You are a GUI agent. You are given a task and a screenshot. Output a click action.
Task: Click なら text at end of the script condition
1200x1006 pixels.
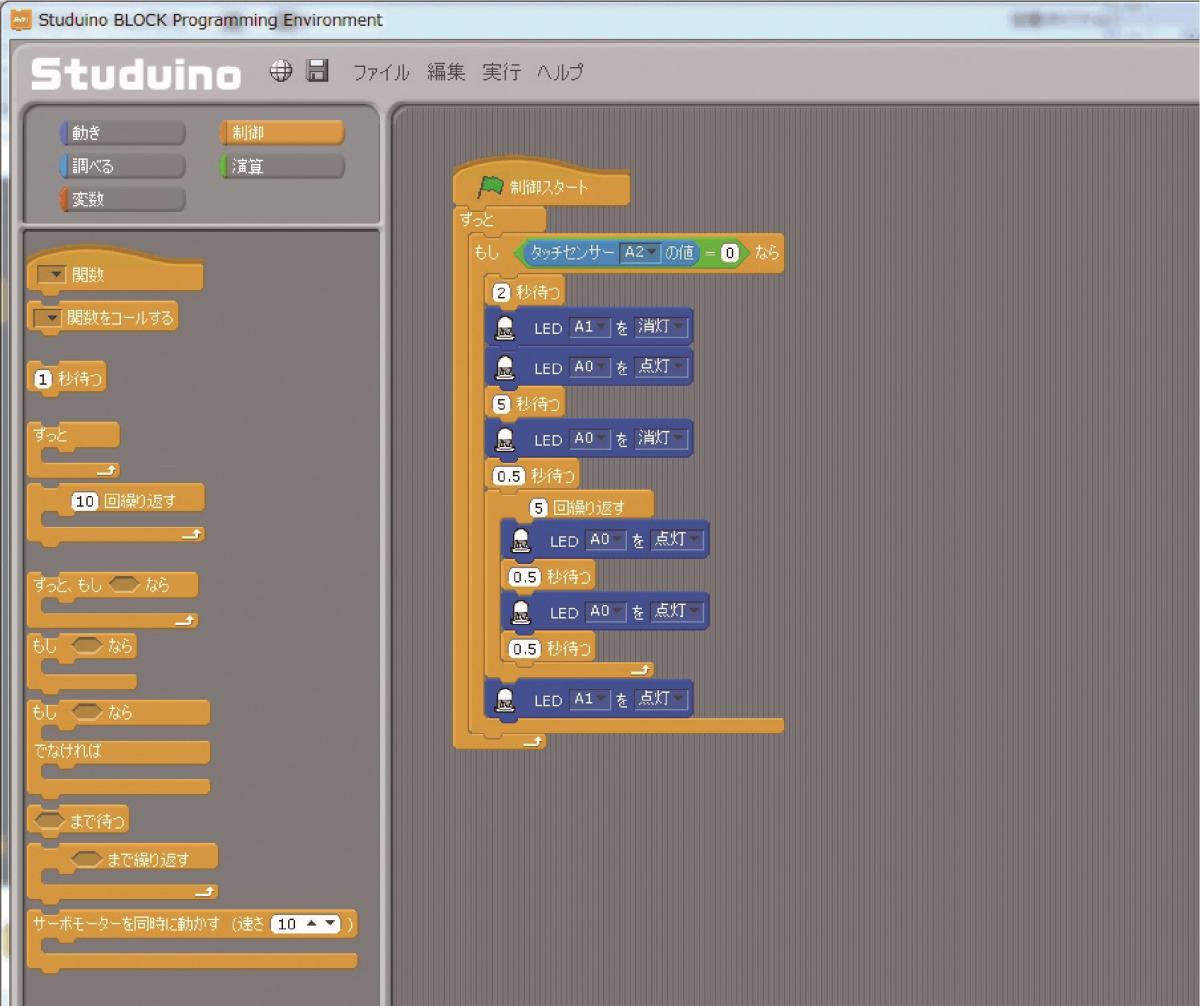pos(766,254)
